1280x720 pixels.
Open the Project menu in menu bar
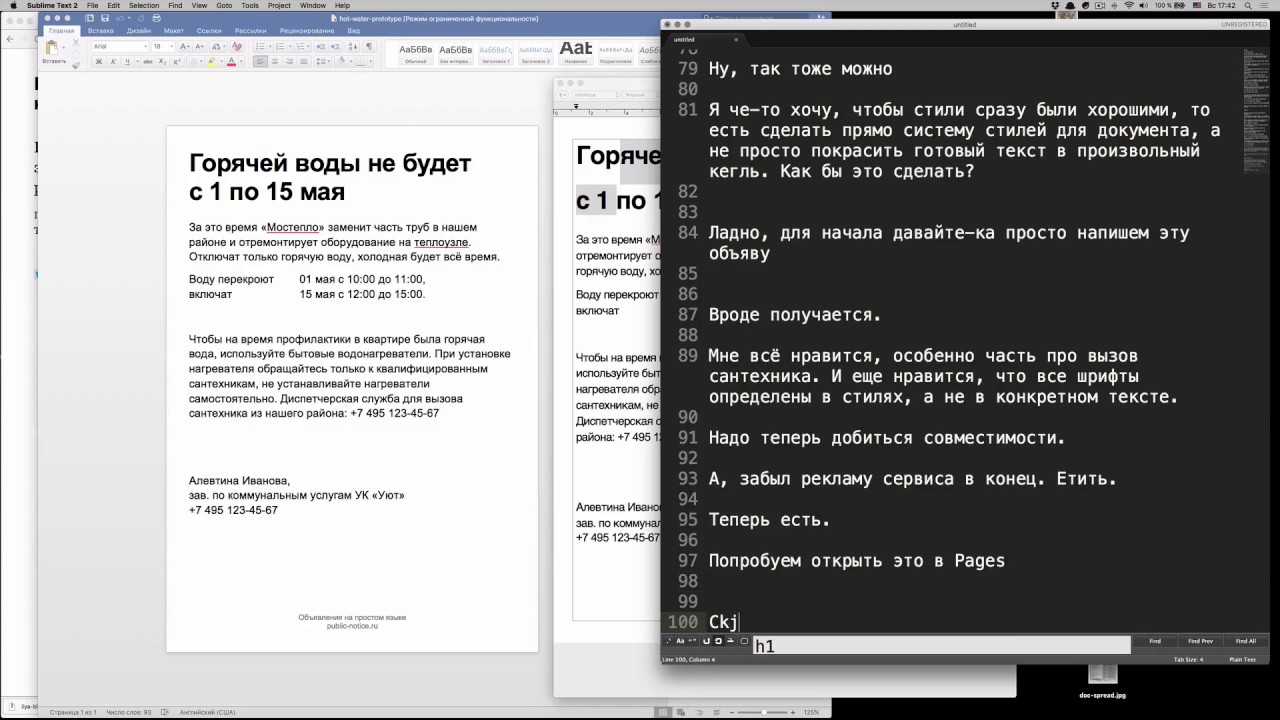coord(279,5)
